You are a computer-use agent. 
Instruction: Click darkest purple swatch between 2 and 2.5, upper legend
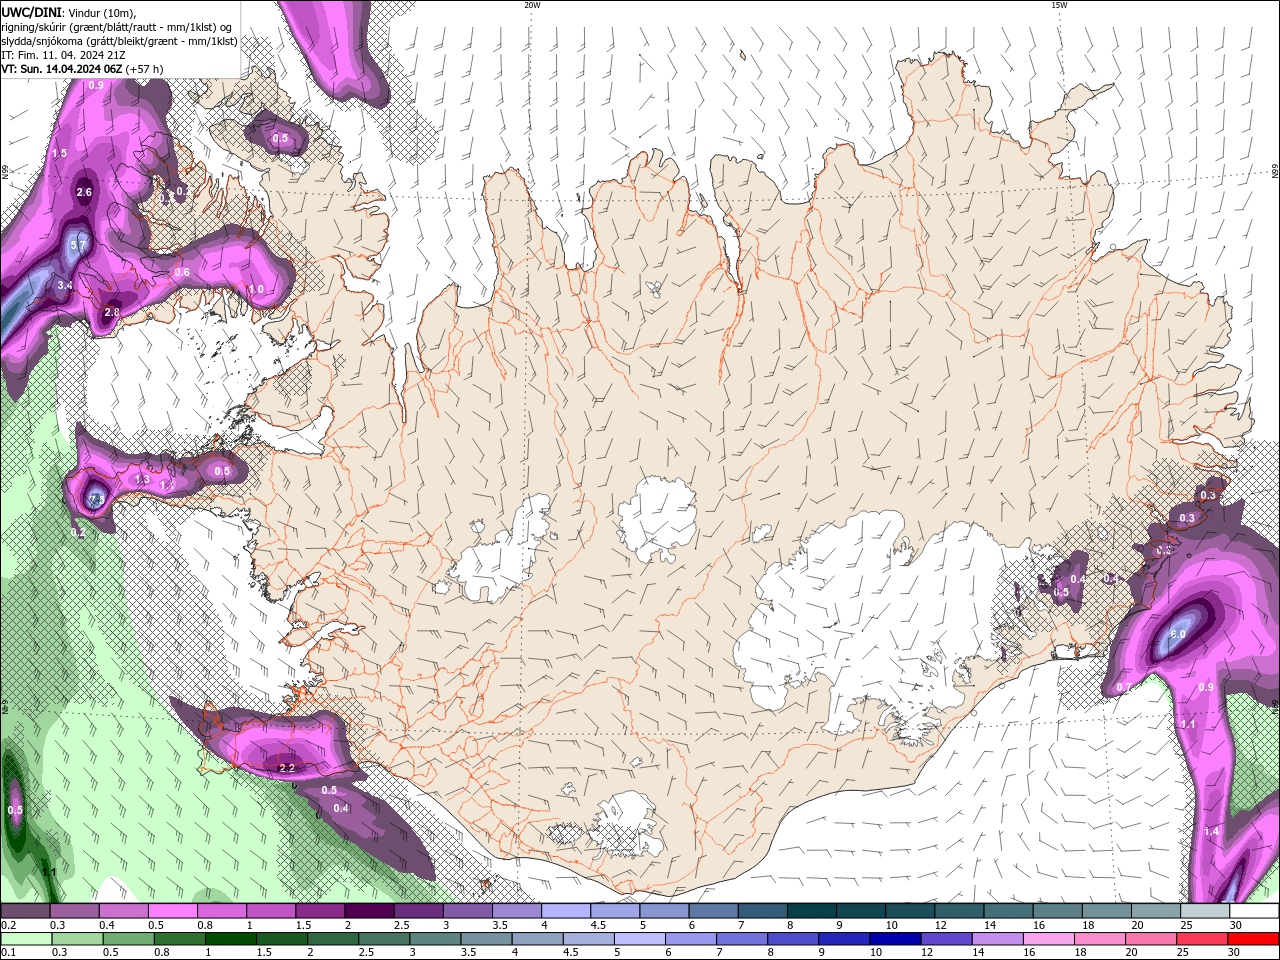368,911
